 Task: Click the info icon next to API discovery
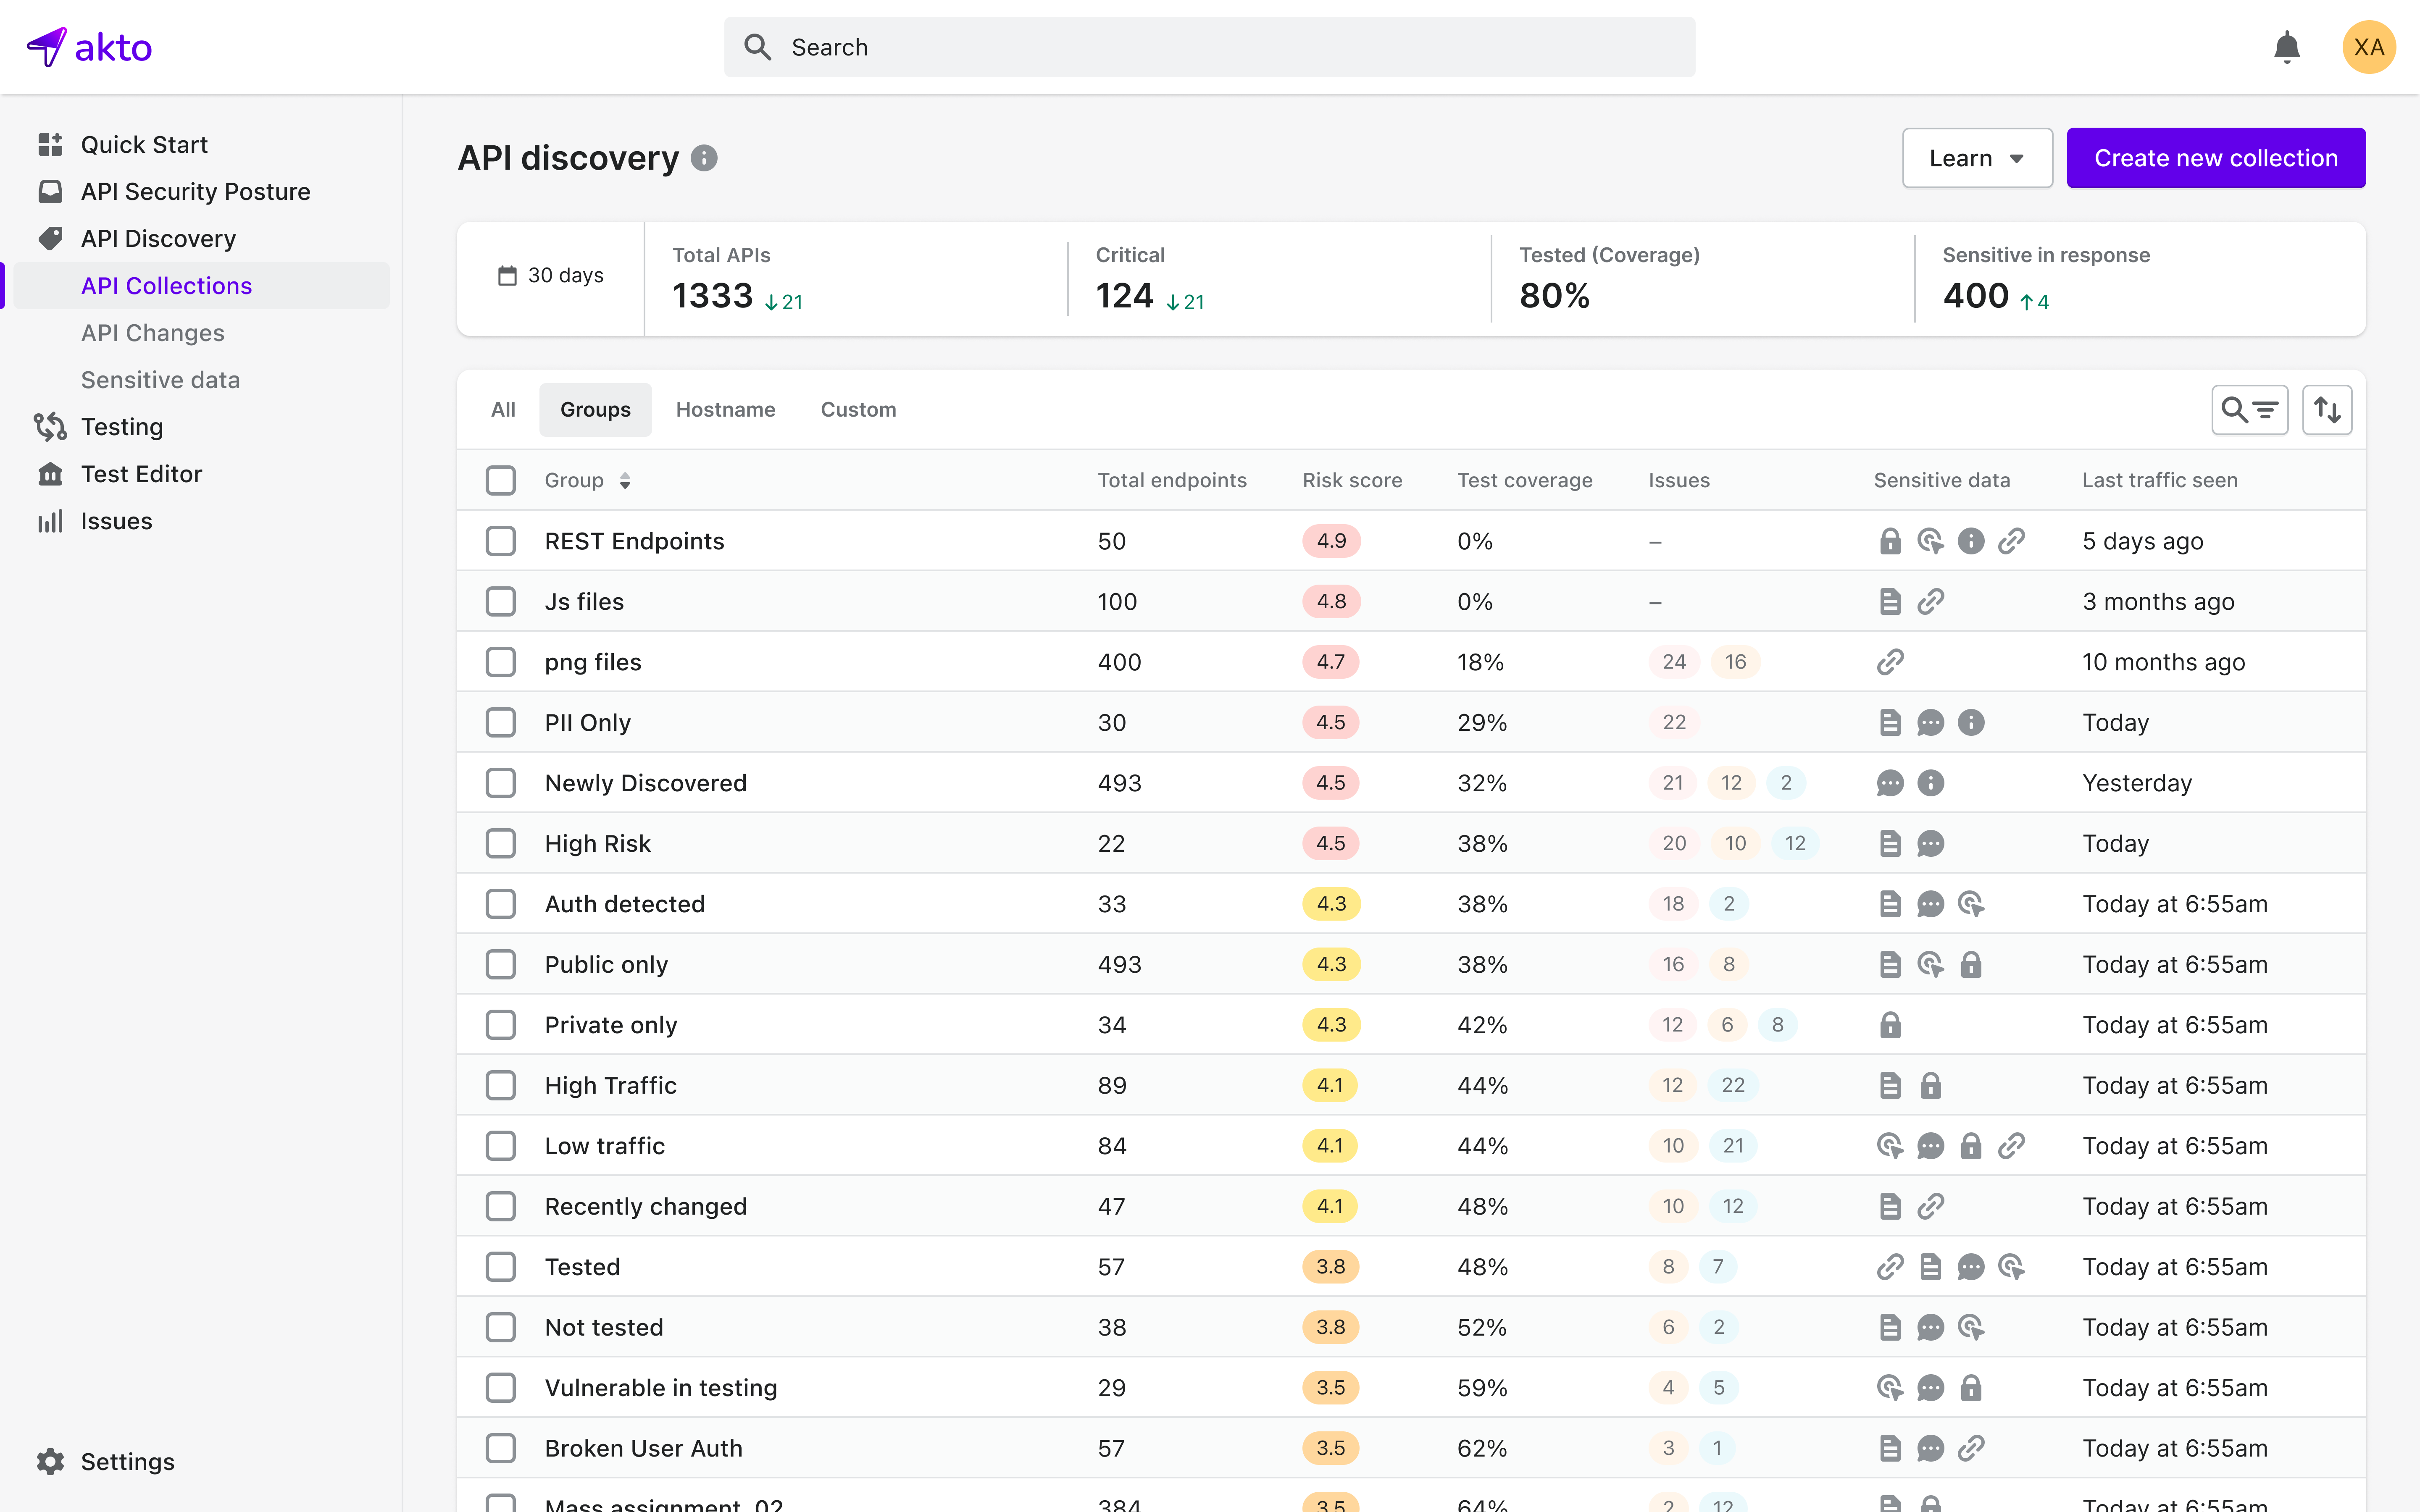[705, 158]
